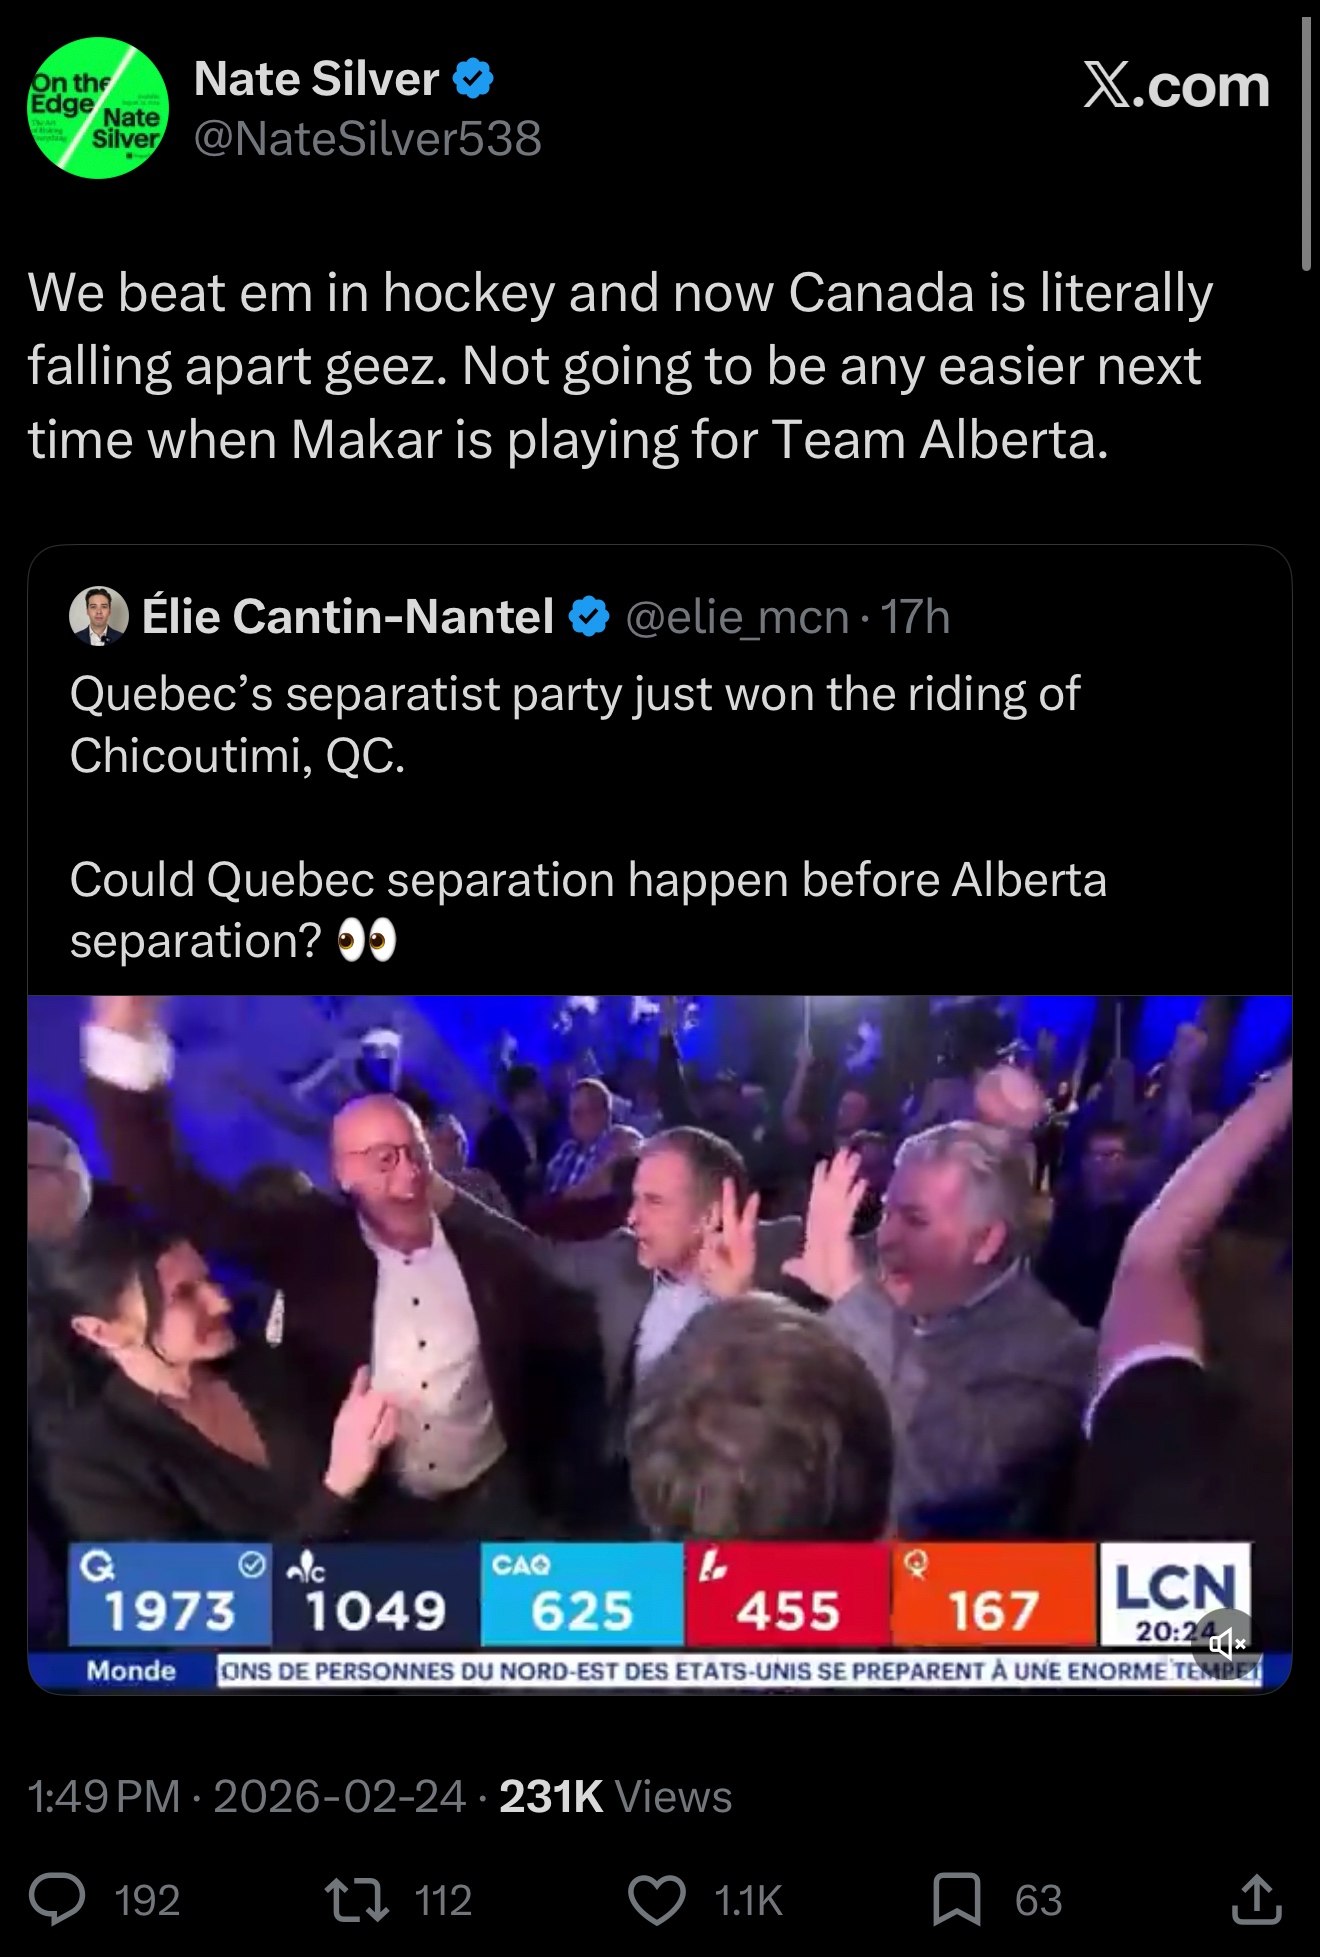Bookmark this tweet
Image resolution: width=1320 pixels, height=1957 pixels.
(x=956, y=1899)
